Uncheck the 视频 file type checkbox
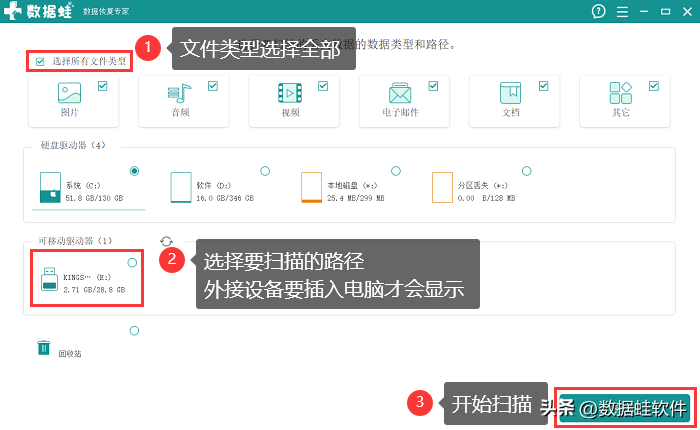 [x=322, y=86]
